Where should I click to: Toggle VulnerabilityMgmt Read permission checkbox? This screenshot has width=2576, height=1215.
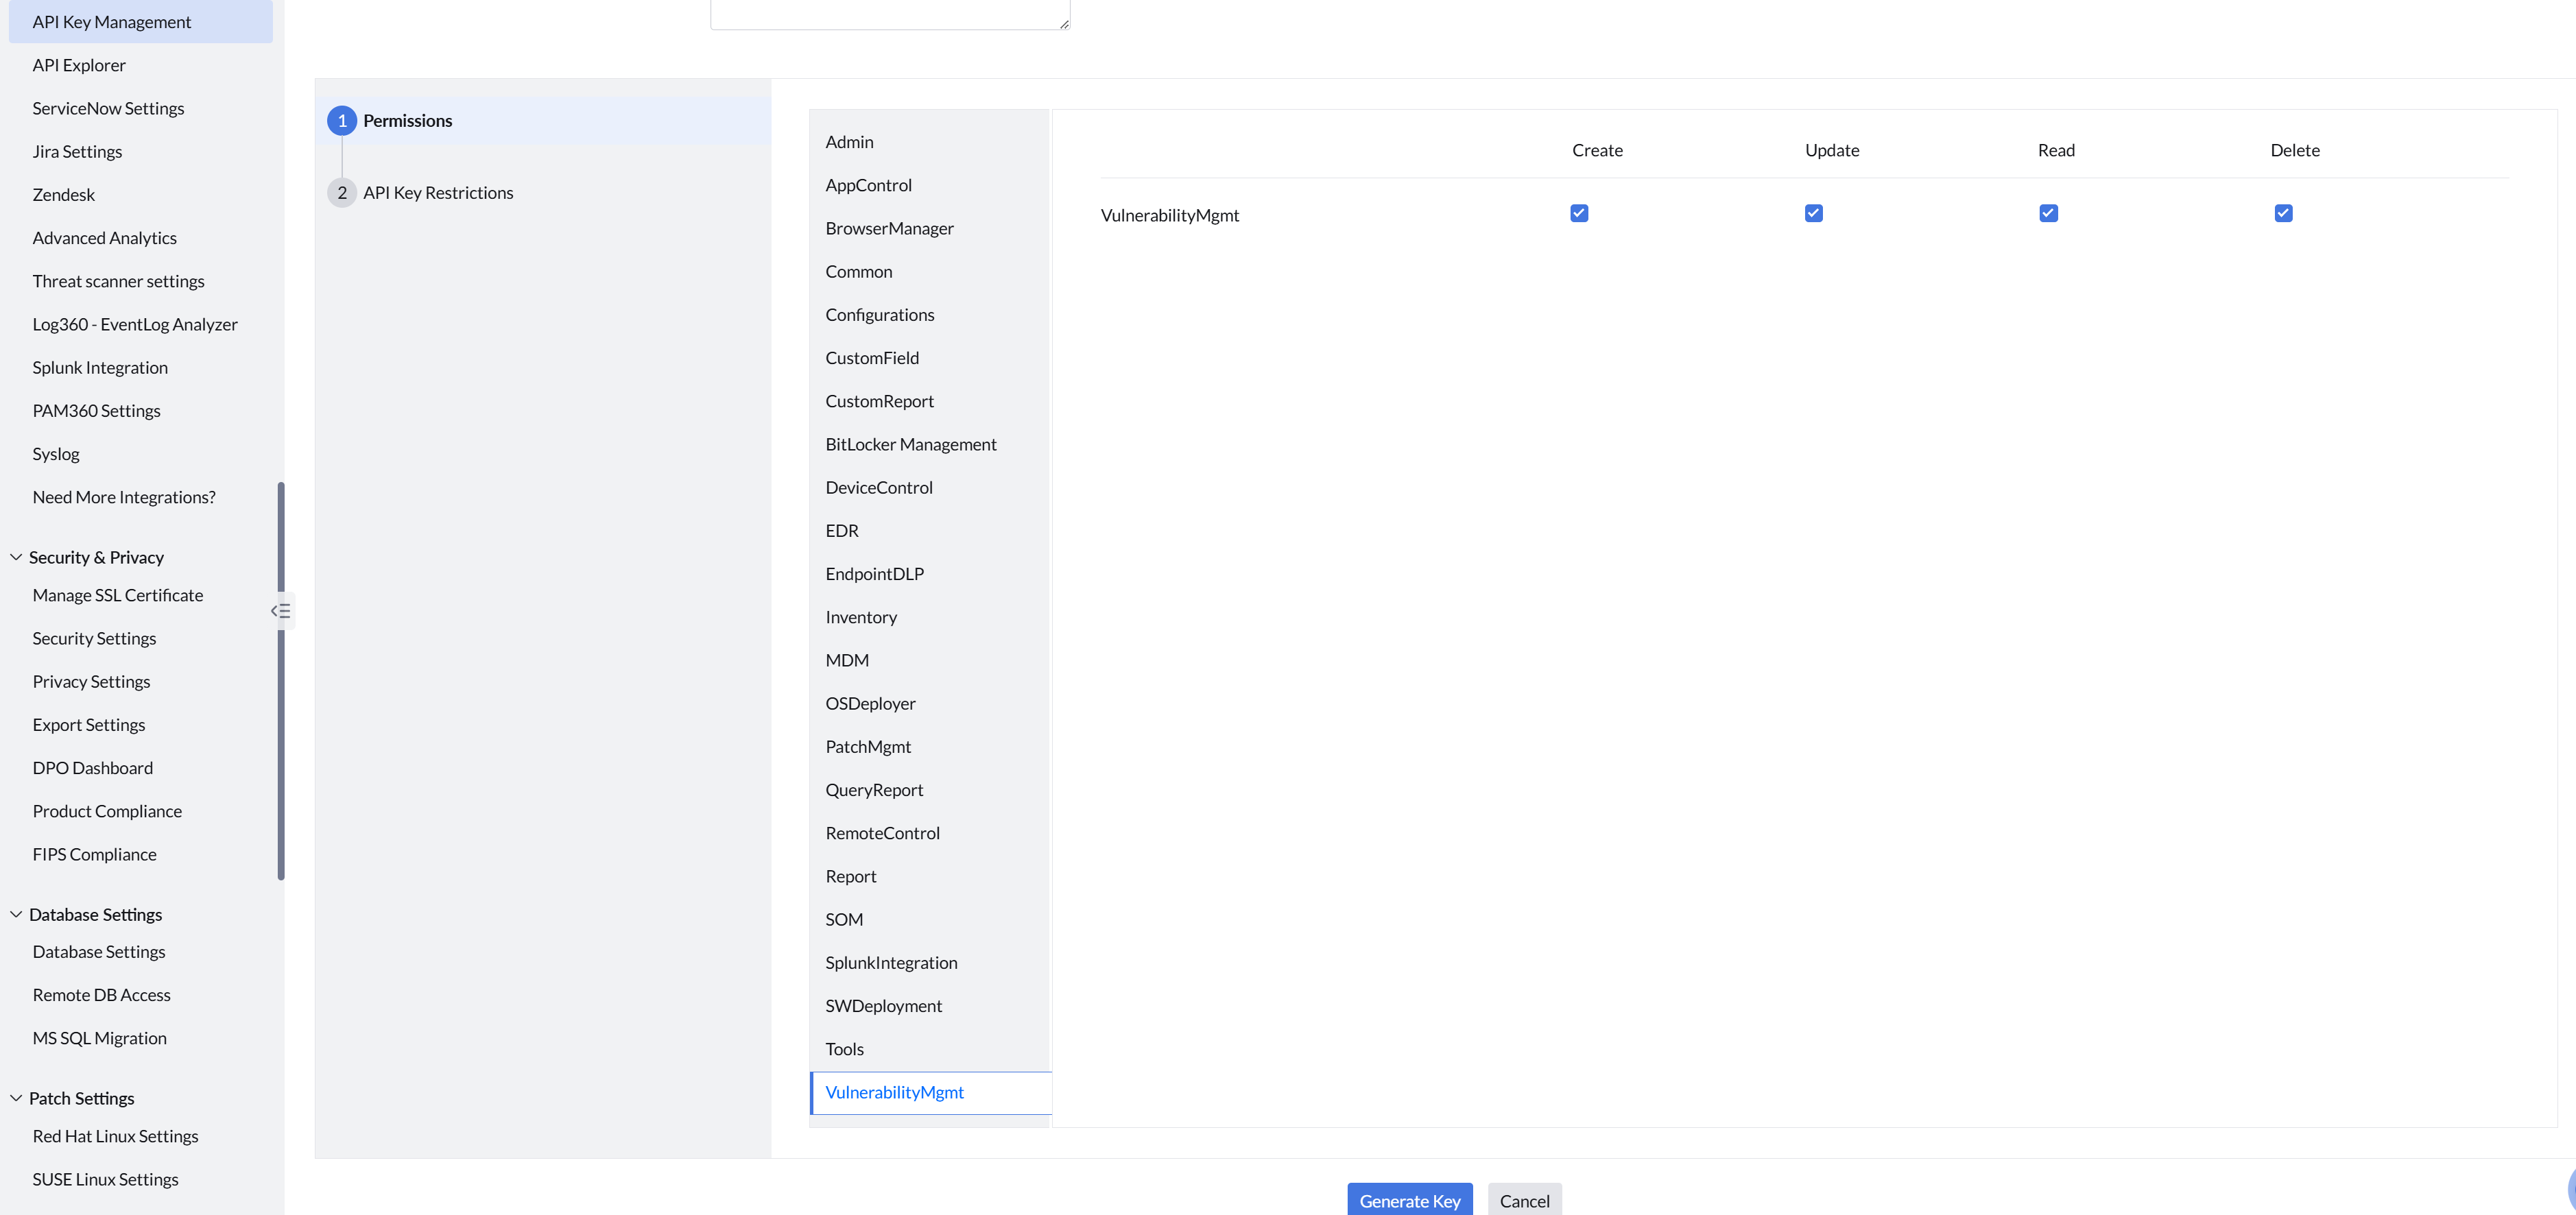click(2048, 213)
